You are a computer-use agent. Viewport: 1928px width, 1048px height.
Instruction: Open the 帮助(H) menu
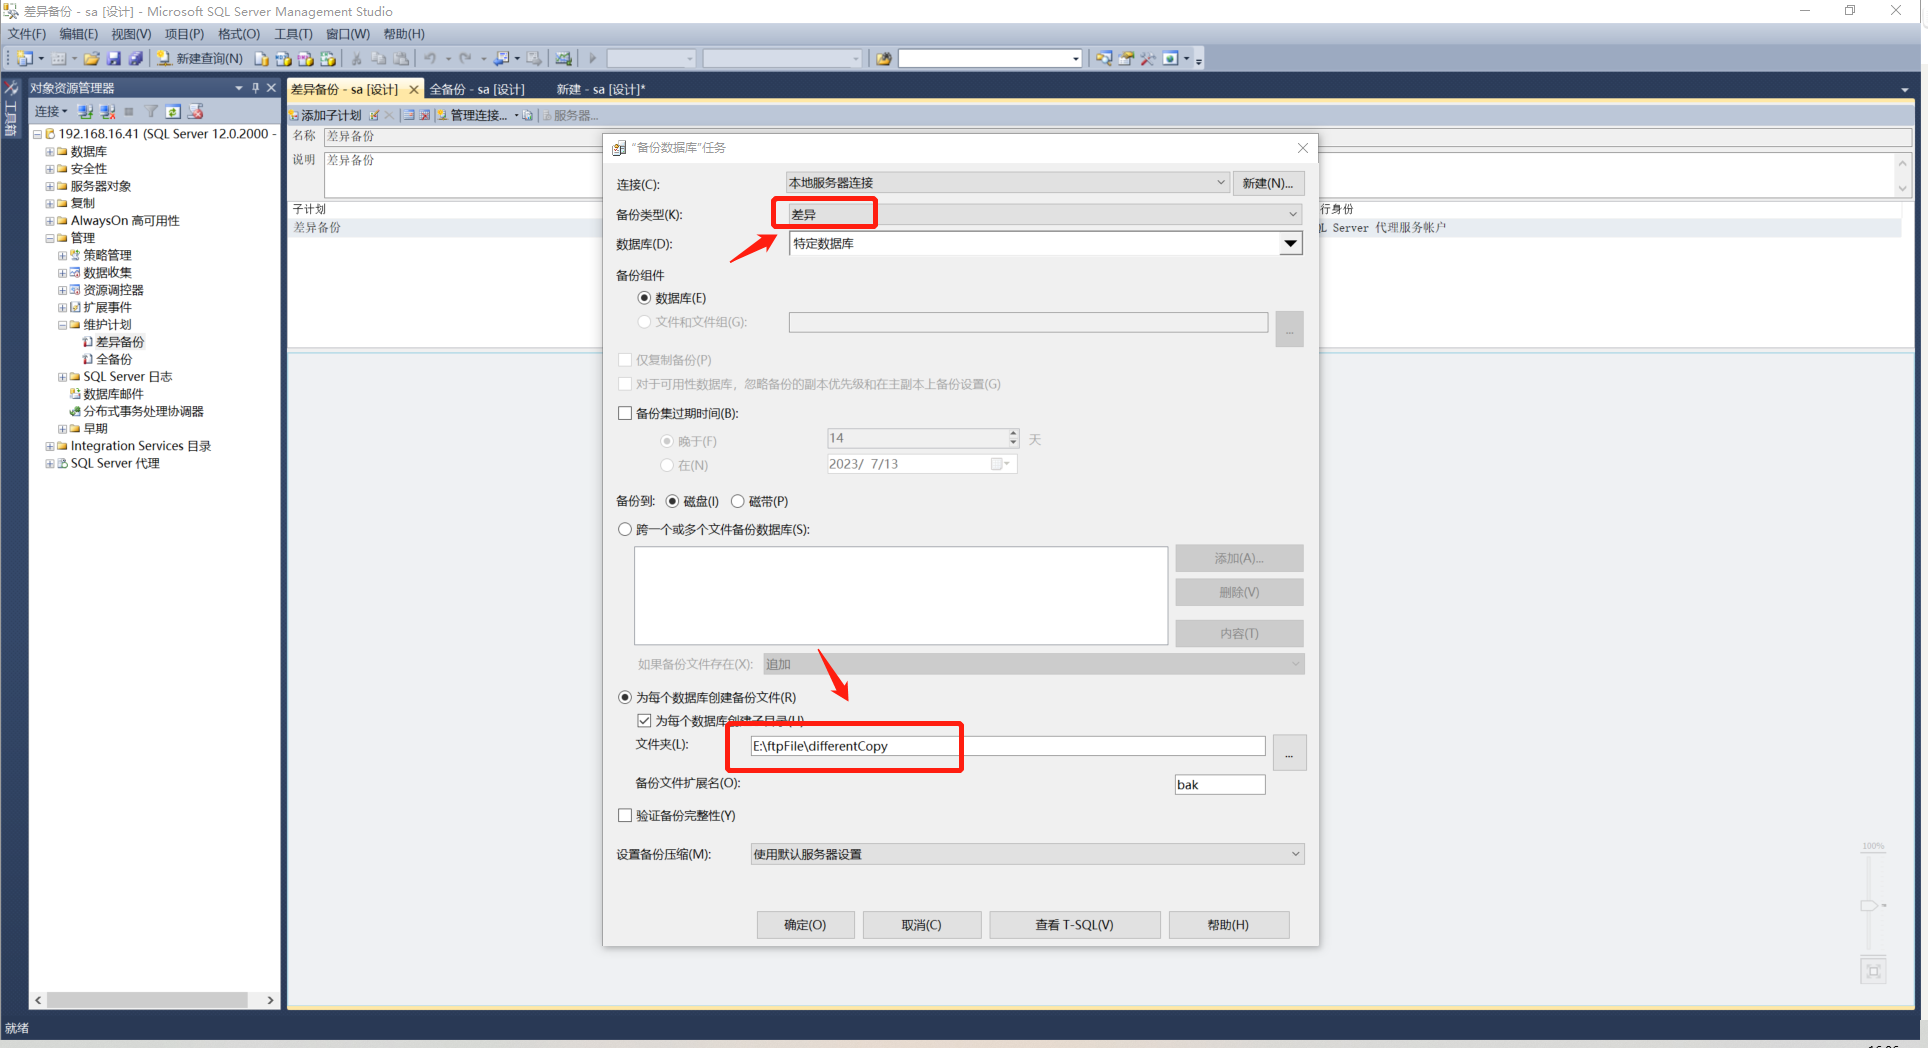coord(404,34)
